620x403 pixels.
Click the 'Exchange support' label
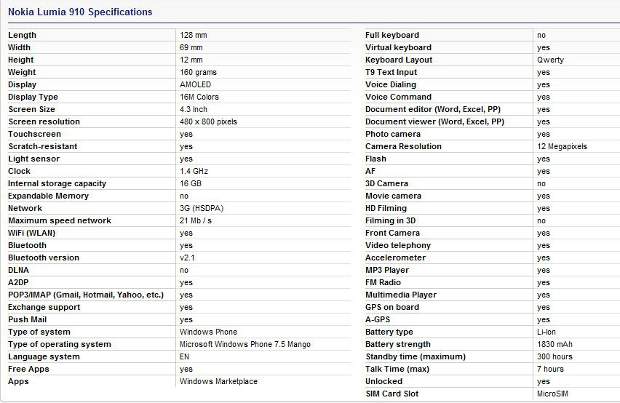[x=44, y=307]
